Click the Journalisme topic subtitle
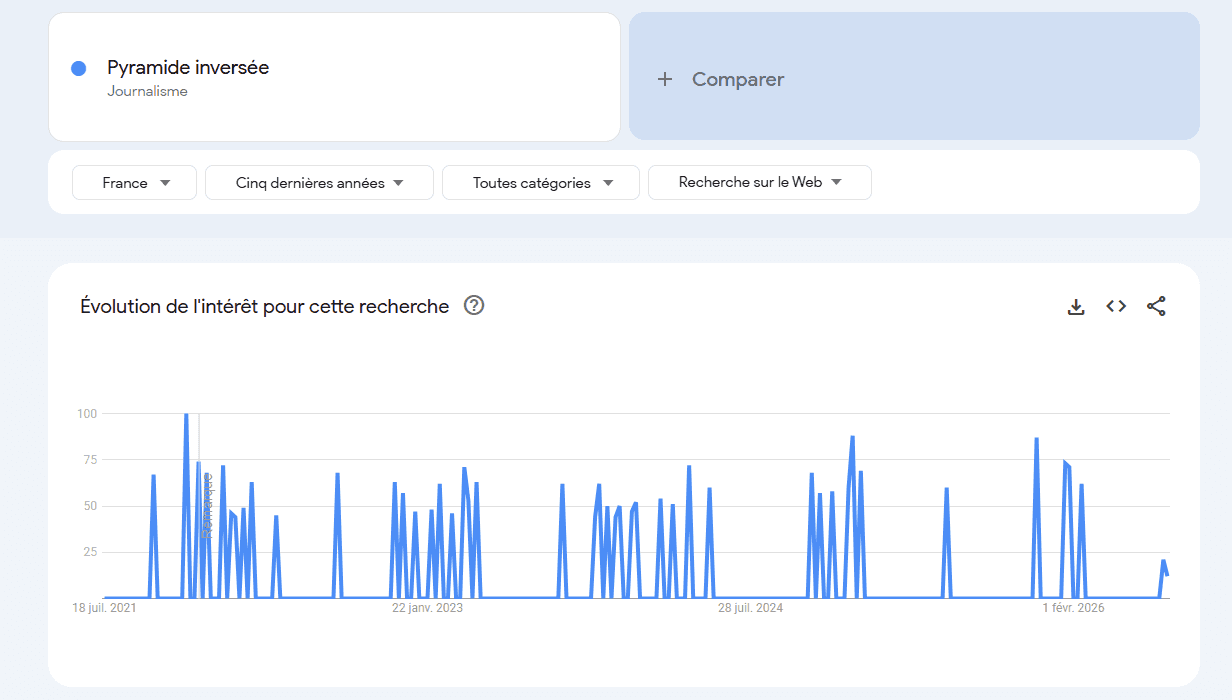 pyautogui.click(x=147, y=92)
